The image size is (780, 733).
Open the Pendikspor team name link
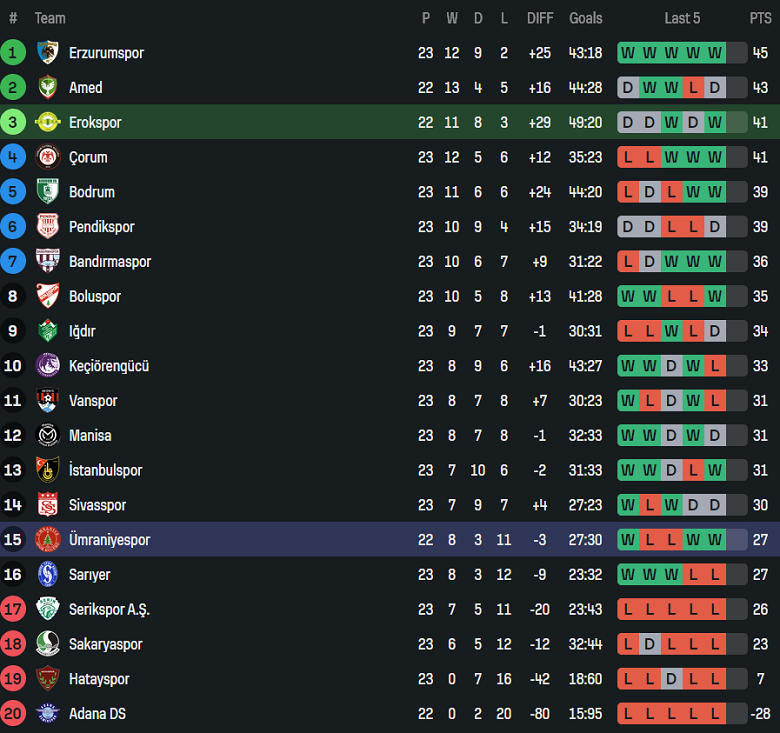(102, 227)
